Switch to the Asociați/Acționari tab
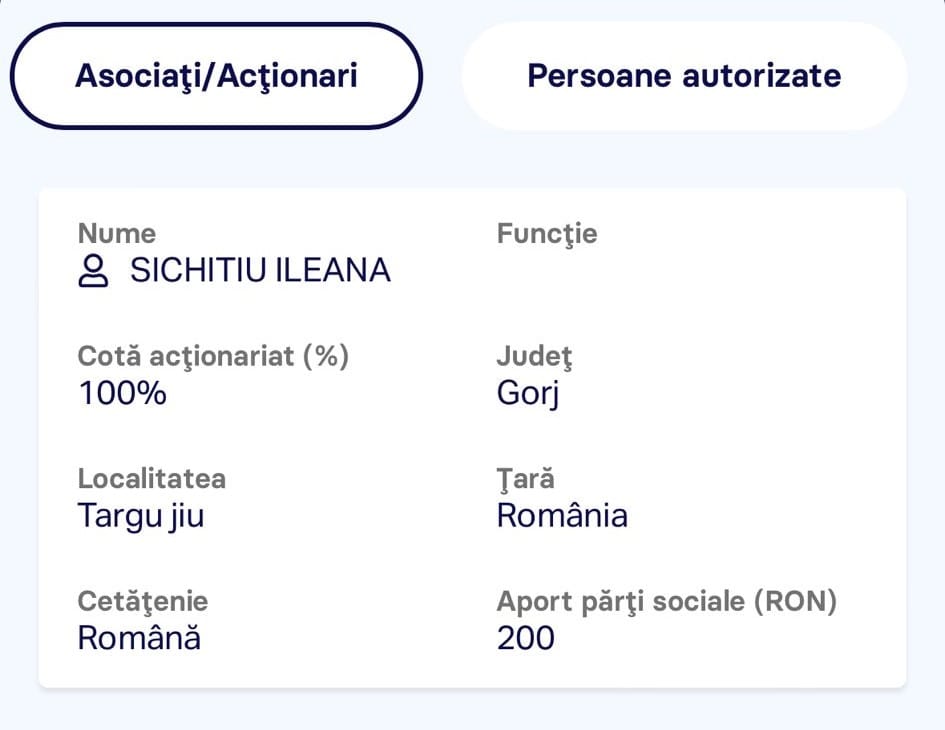Image resolution: width=945 pixels, height=730 pixels. [216, 76]
